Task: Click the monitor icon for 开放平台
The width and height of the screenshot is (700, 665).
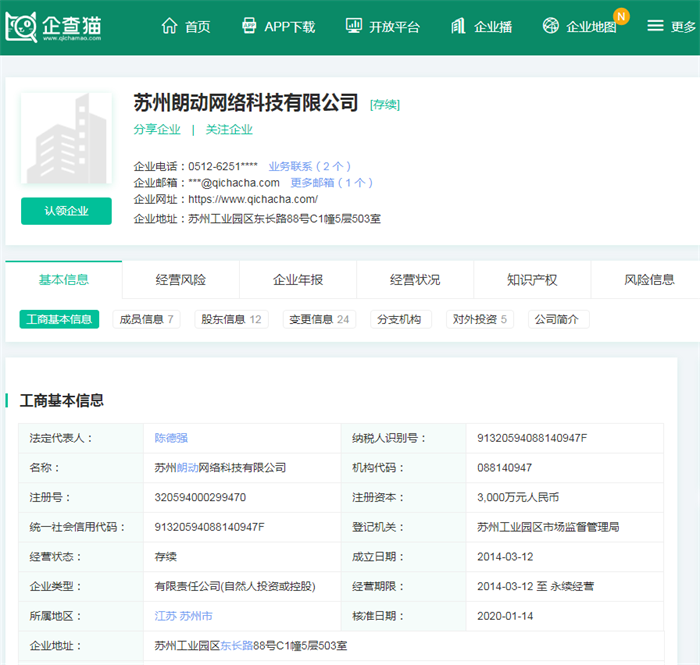Action: coord(354,26)
